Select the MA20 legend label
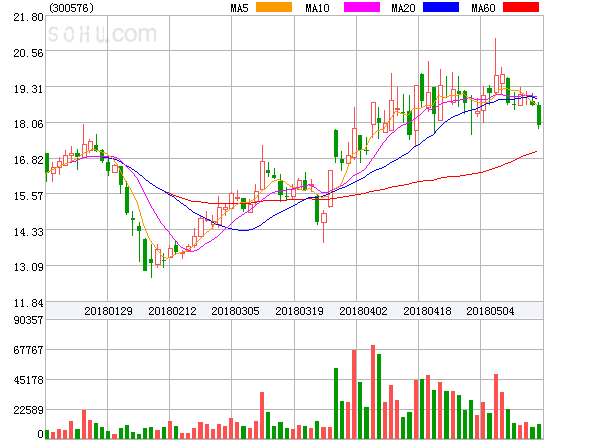This screenshot has height=440, width=600. [x=403, y=8]
